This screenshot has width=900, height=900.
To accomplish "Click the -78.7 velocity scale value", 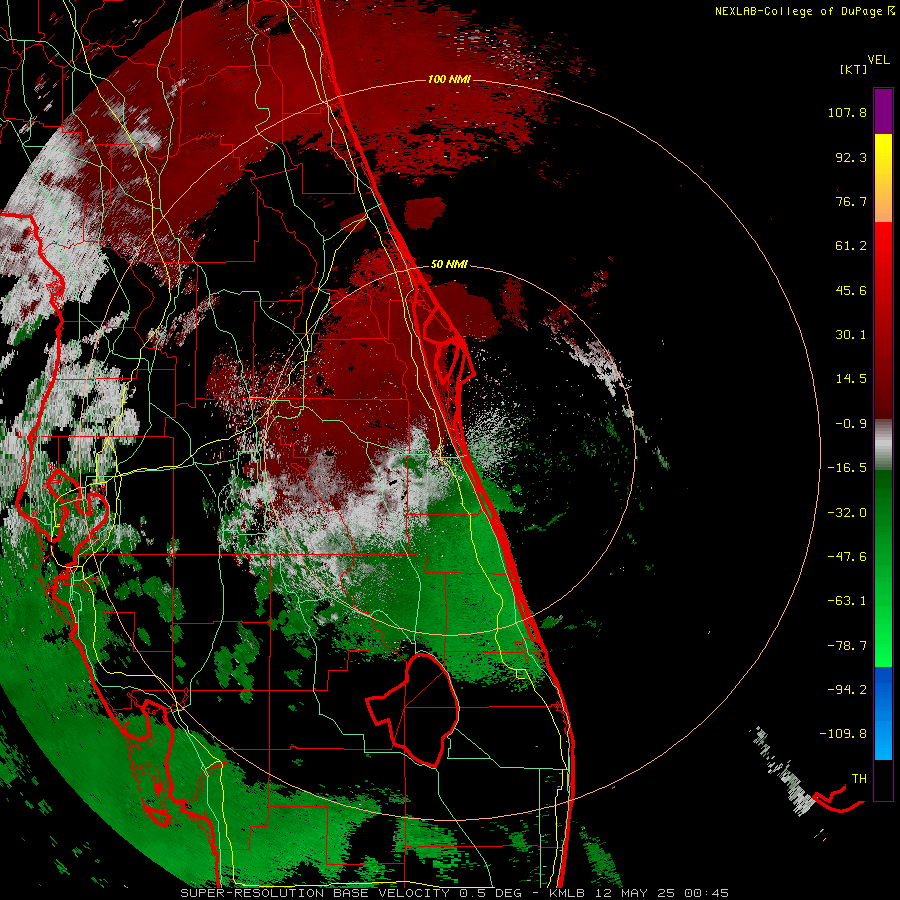I will pyautogui.click(x=847, y=646).
